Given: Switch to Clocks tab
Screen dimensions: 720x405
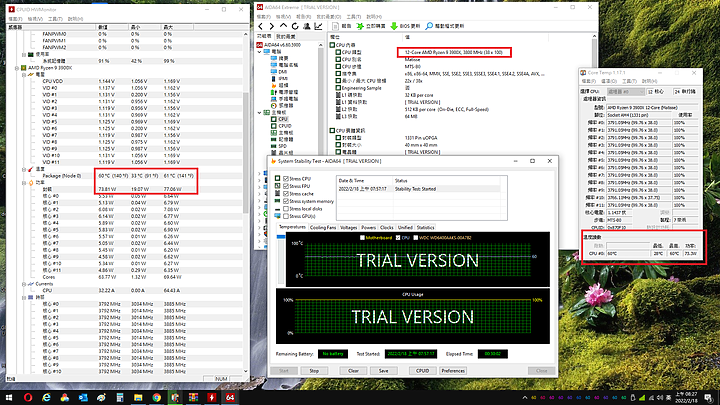Looking at the screenshot, I should (x=387, y=228).
